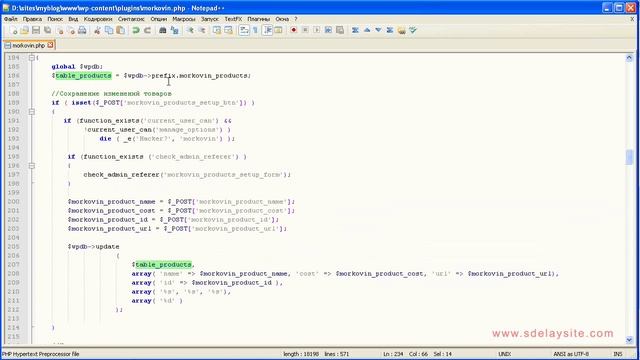Image resolution: width=640 pixels, height=360 pixels.
Task: Open Find with the binoculars icon
Action: click(162, 30)
